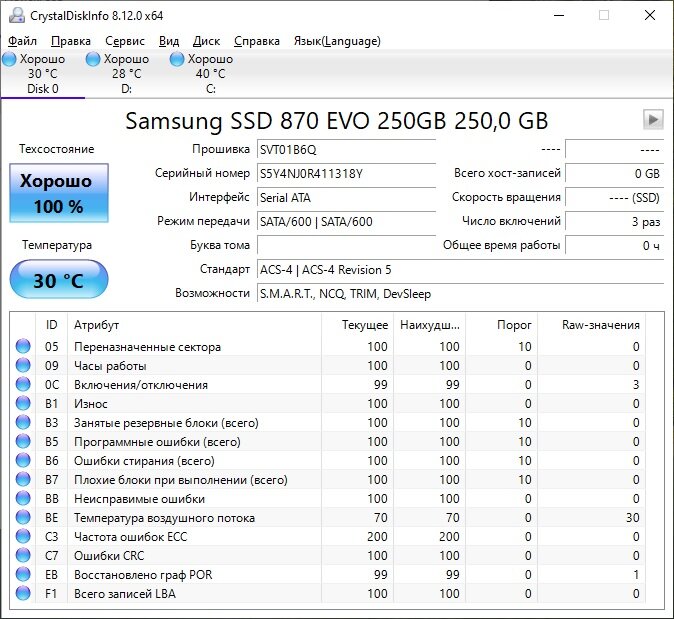Click status orb for Ошибки стирания row

pos(23,460)
